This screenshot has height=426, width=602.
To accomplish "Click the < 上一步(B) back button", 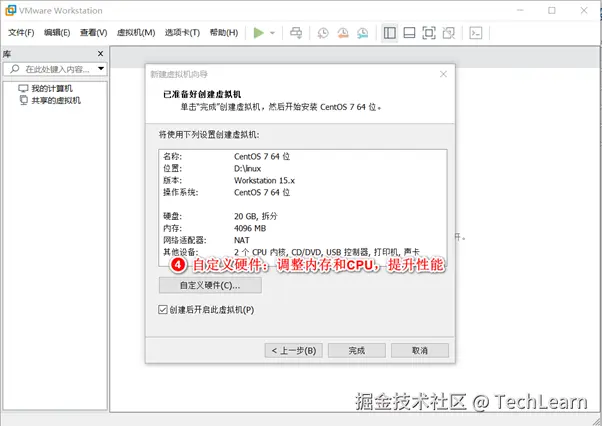I will [293, 350].
